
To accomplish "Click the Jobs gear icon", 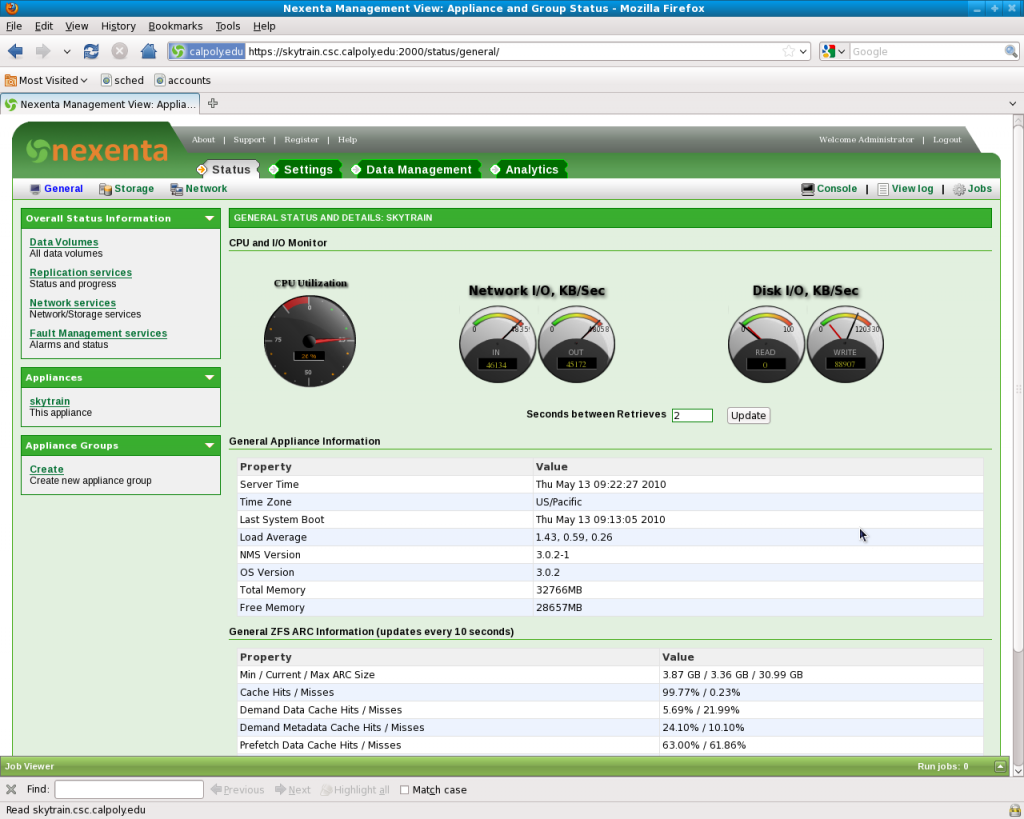I will click(959, 189).
